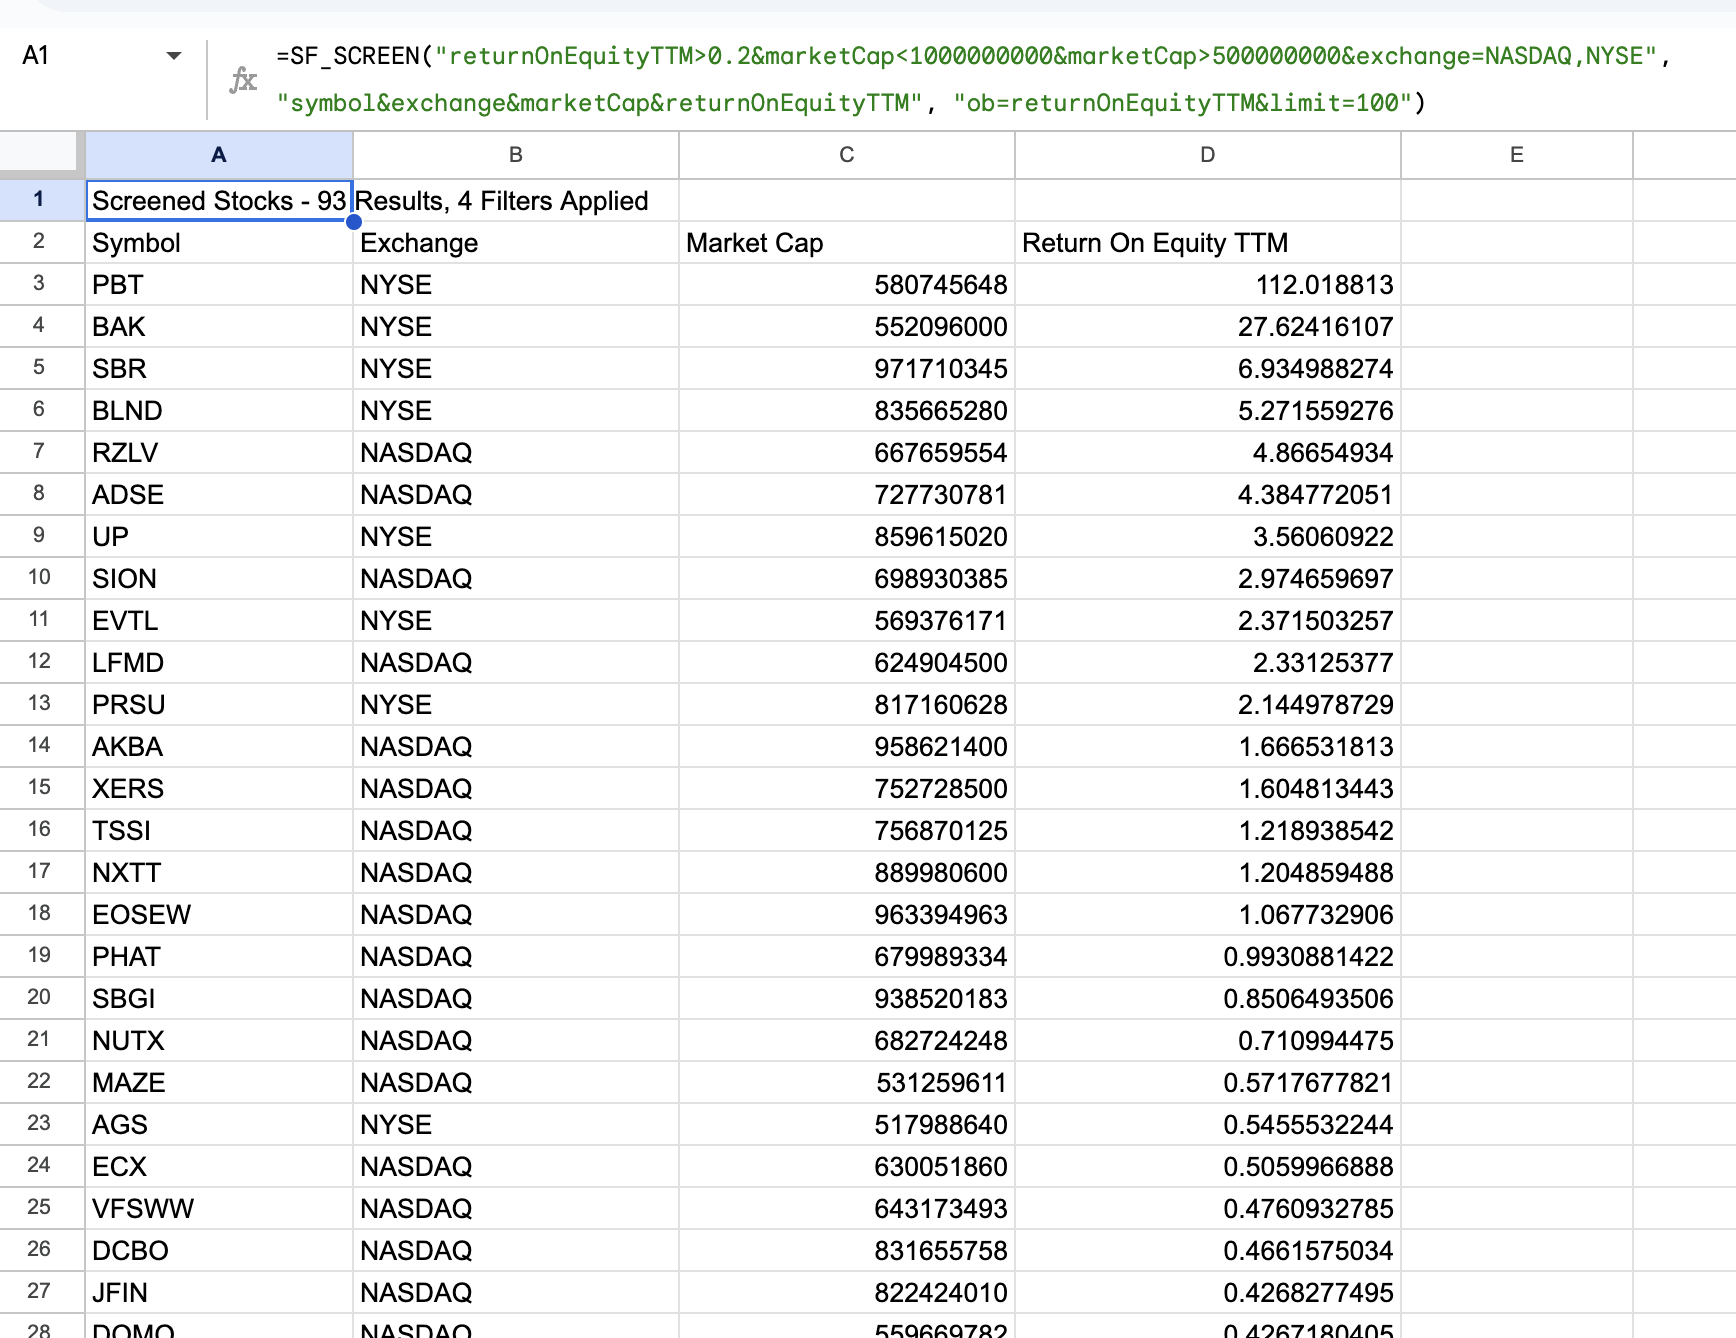Click the JFIN symbol cell

pyautogui.click(x=219, y=1293)
